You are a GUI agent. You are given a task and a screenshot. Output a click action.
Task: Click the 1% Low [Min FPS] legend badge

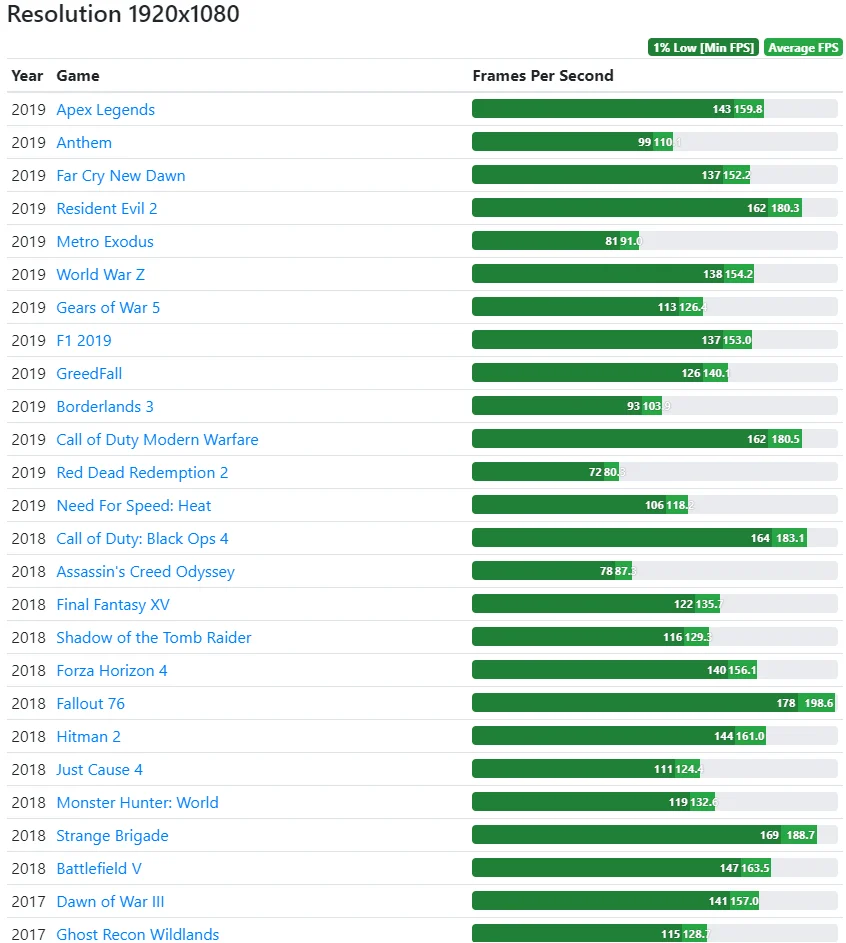(704, 48)
